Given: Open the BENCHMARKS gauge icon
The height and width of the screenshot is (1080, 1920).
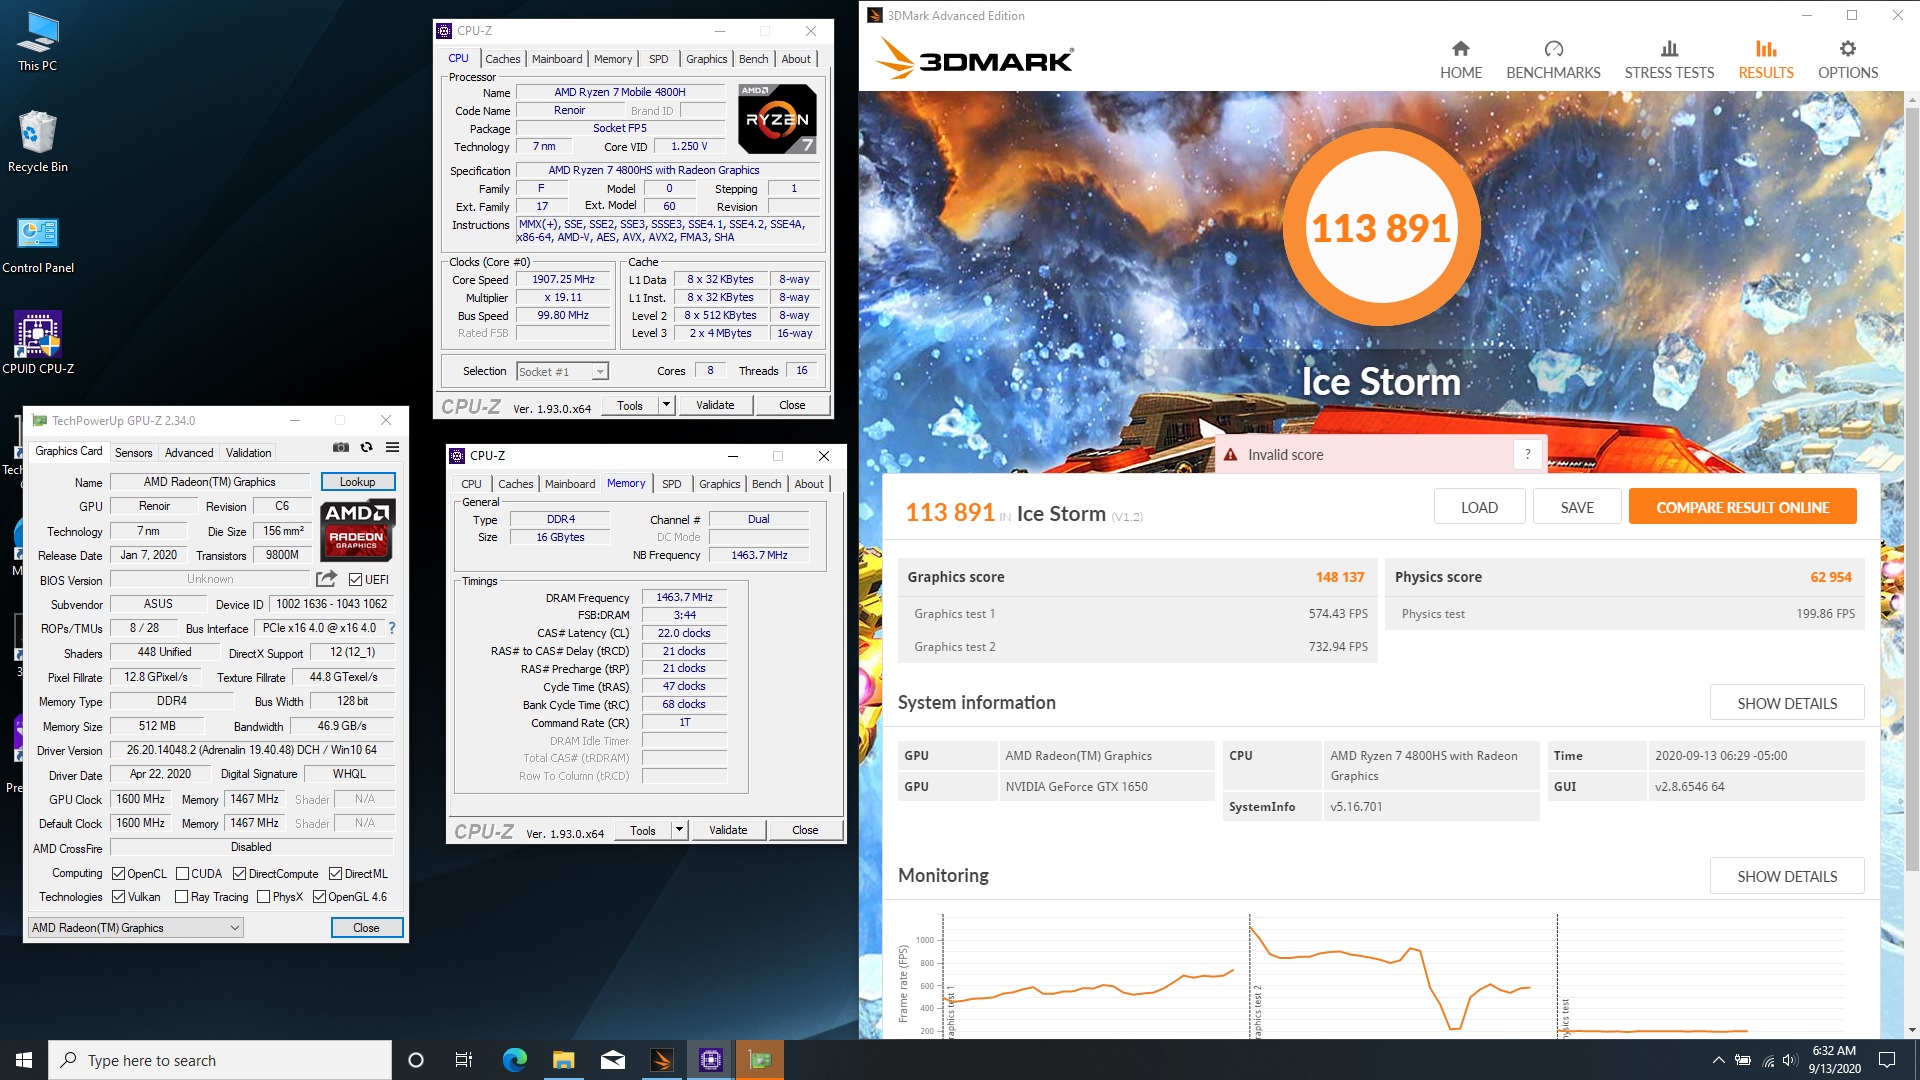Looking at the screenshot, I should [x=1553, y=49].
